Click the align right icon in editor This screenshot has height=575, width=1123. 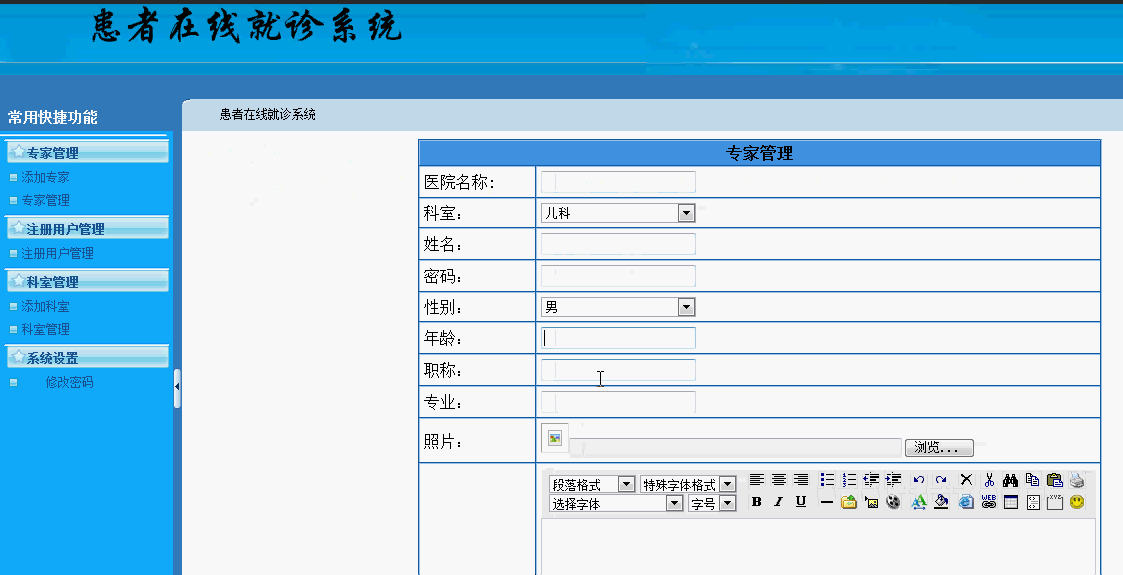pos(801,480)
